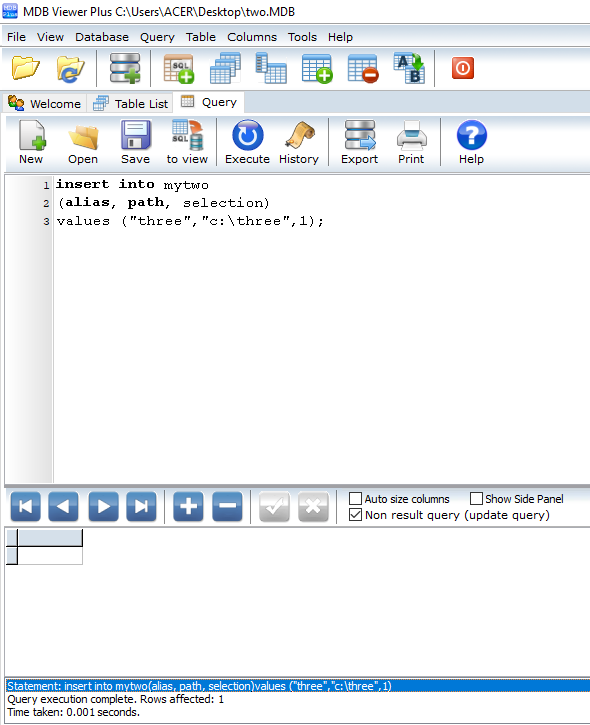Viewport: 590px width, 725px height.
Task: Click the red power exit icon
Action: [x=462, y=68]
